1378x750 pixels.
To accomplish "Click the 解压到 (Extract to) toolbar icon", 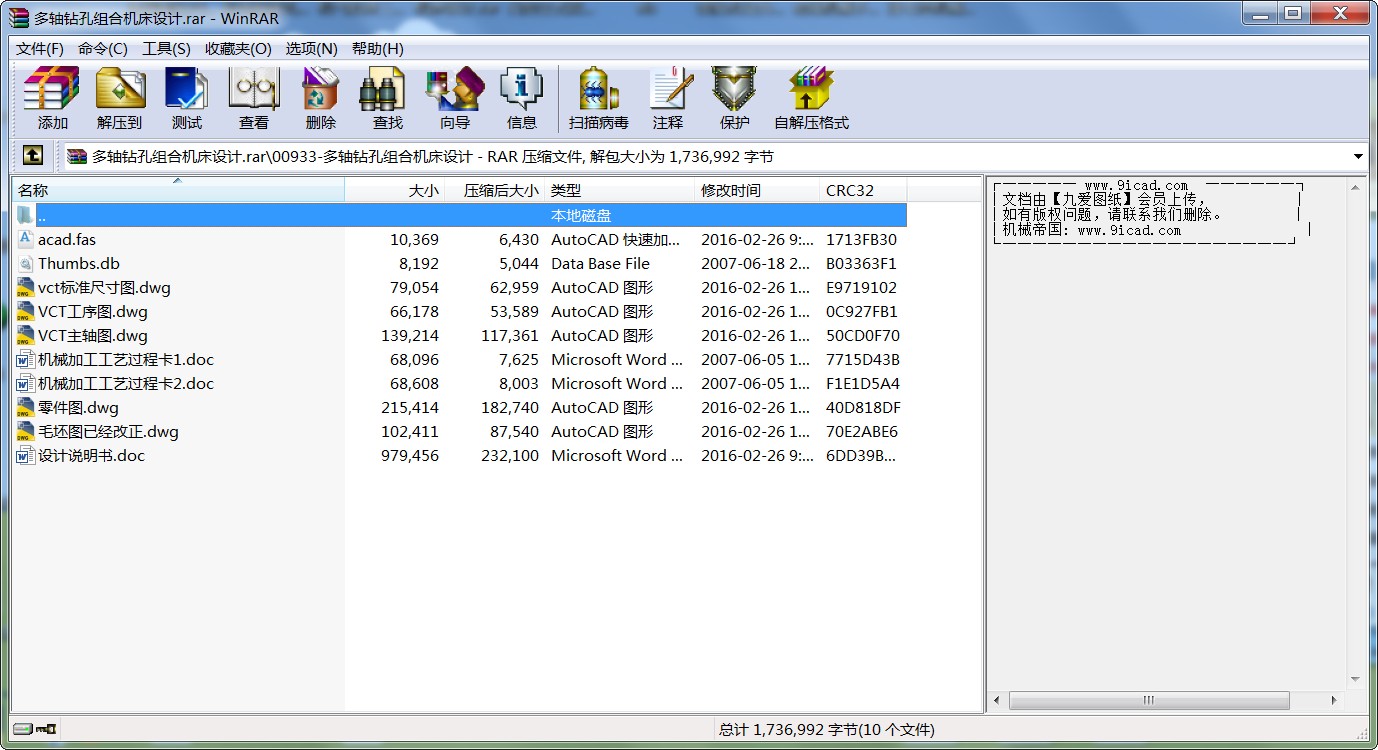I will (120, 89).
